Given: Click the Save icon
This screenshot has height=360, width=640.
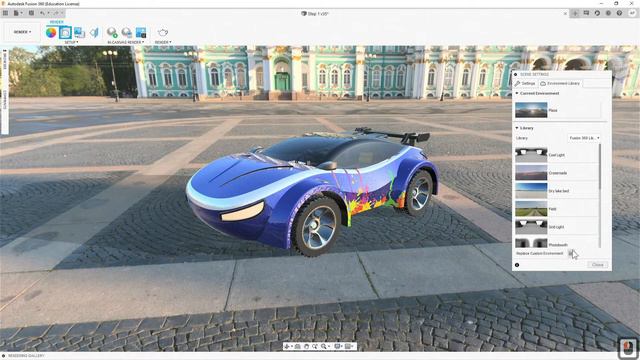Looking at the screenshot, I should (x=31, y=13).
